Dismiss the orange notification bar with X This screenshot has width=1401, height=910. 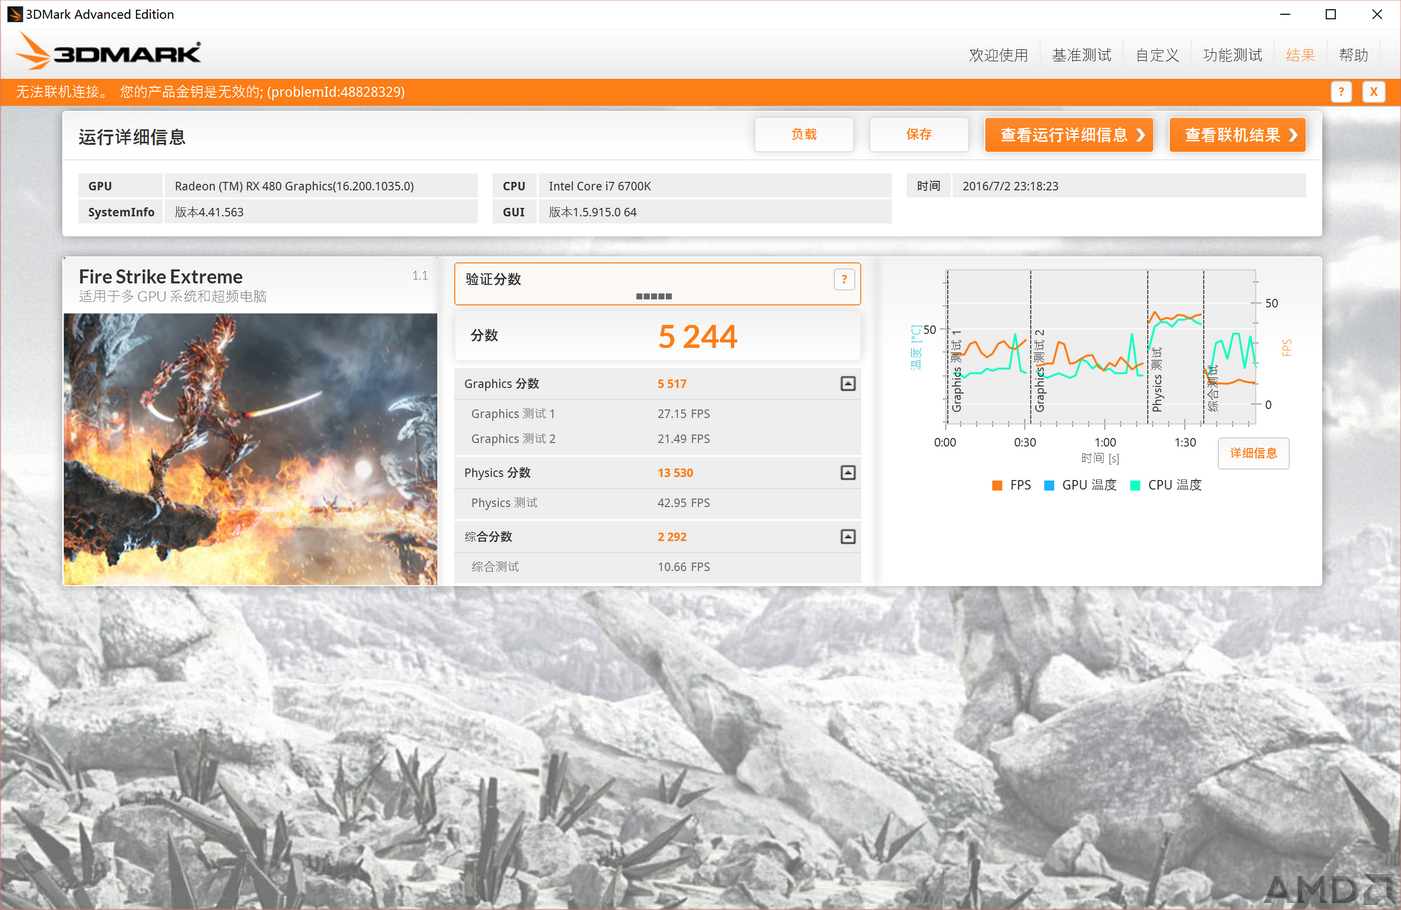(1374, 92)
